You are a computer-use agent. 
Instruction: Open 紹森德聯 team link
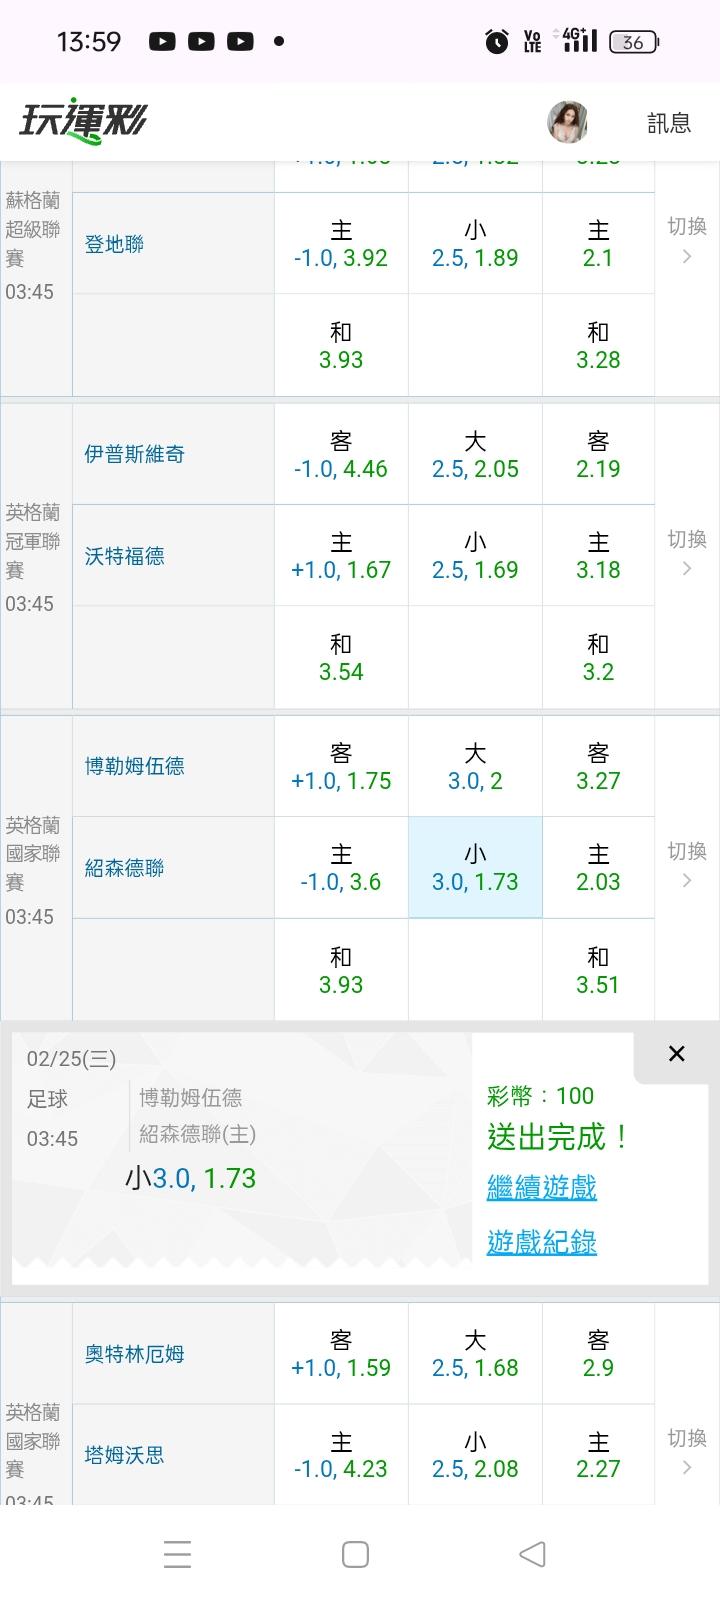125,868
